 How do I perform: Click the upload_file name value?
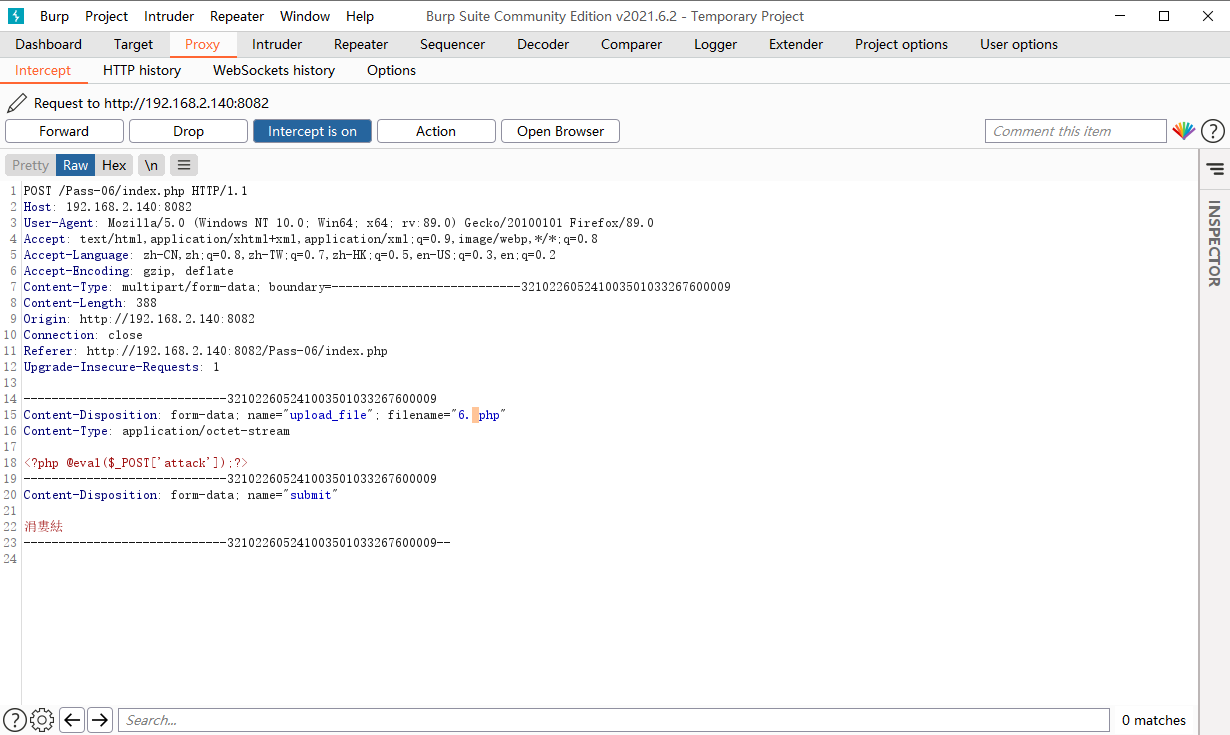pyautogui.click(x=328, y=415)
